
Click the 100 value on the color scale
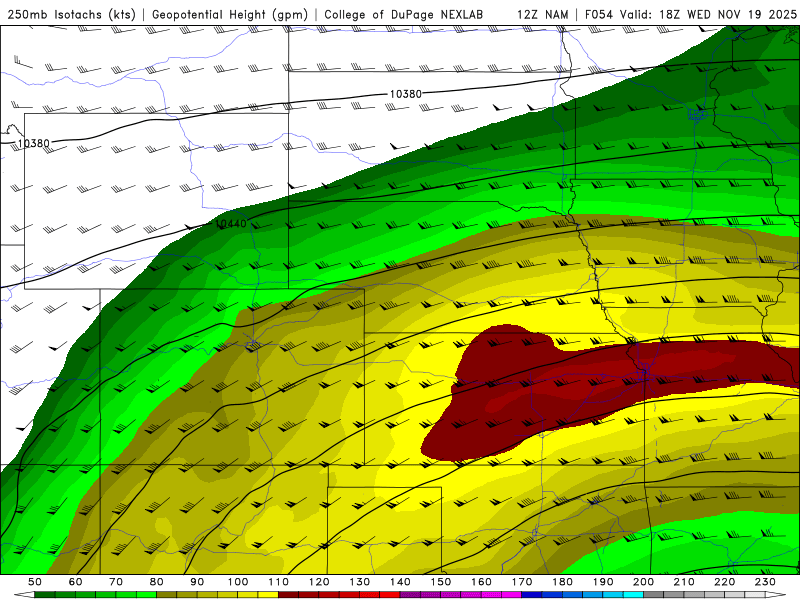238,582
